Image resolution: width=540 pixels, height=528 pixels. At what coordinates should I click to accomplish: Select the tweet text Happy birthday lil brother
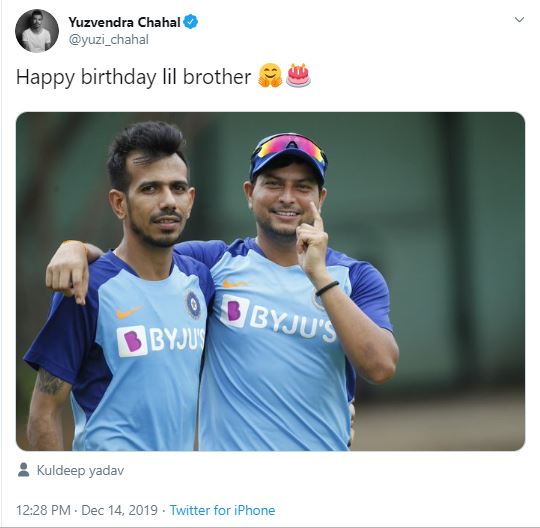(x=133, y=77)
